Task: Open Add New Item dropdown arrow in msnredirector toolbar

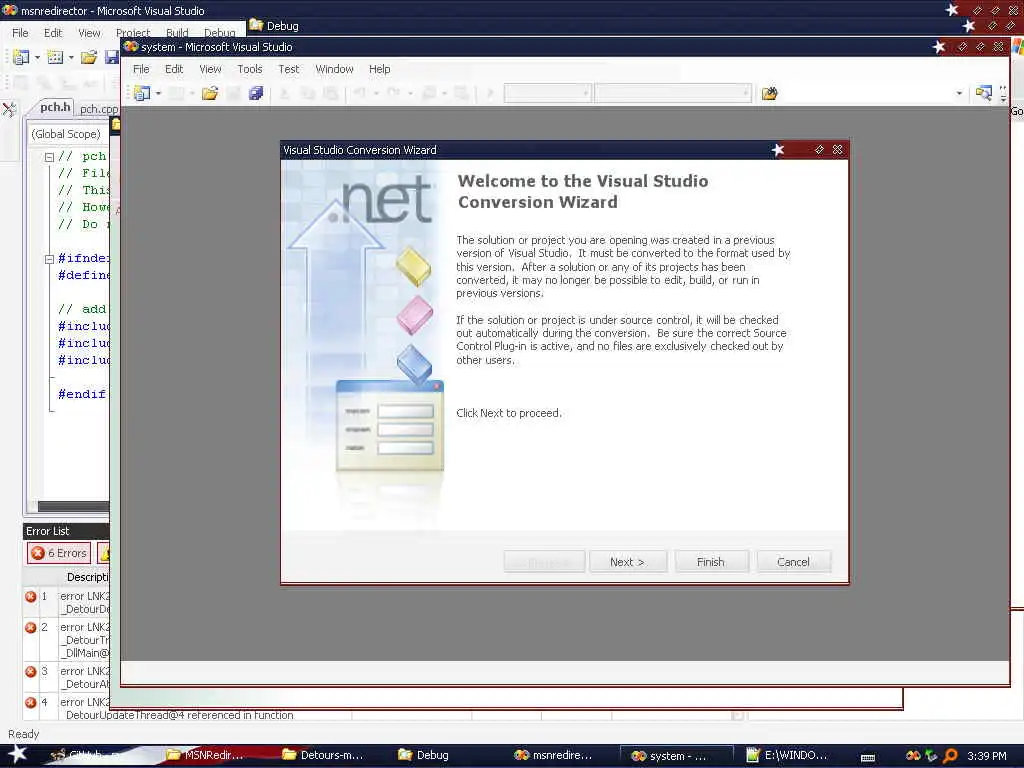Action: pyautogui.click(x=71, y=57)
